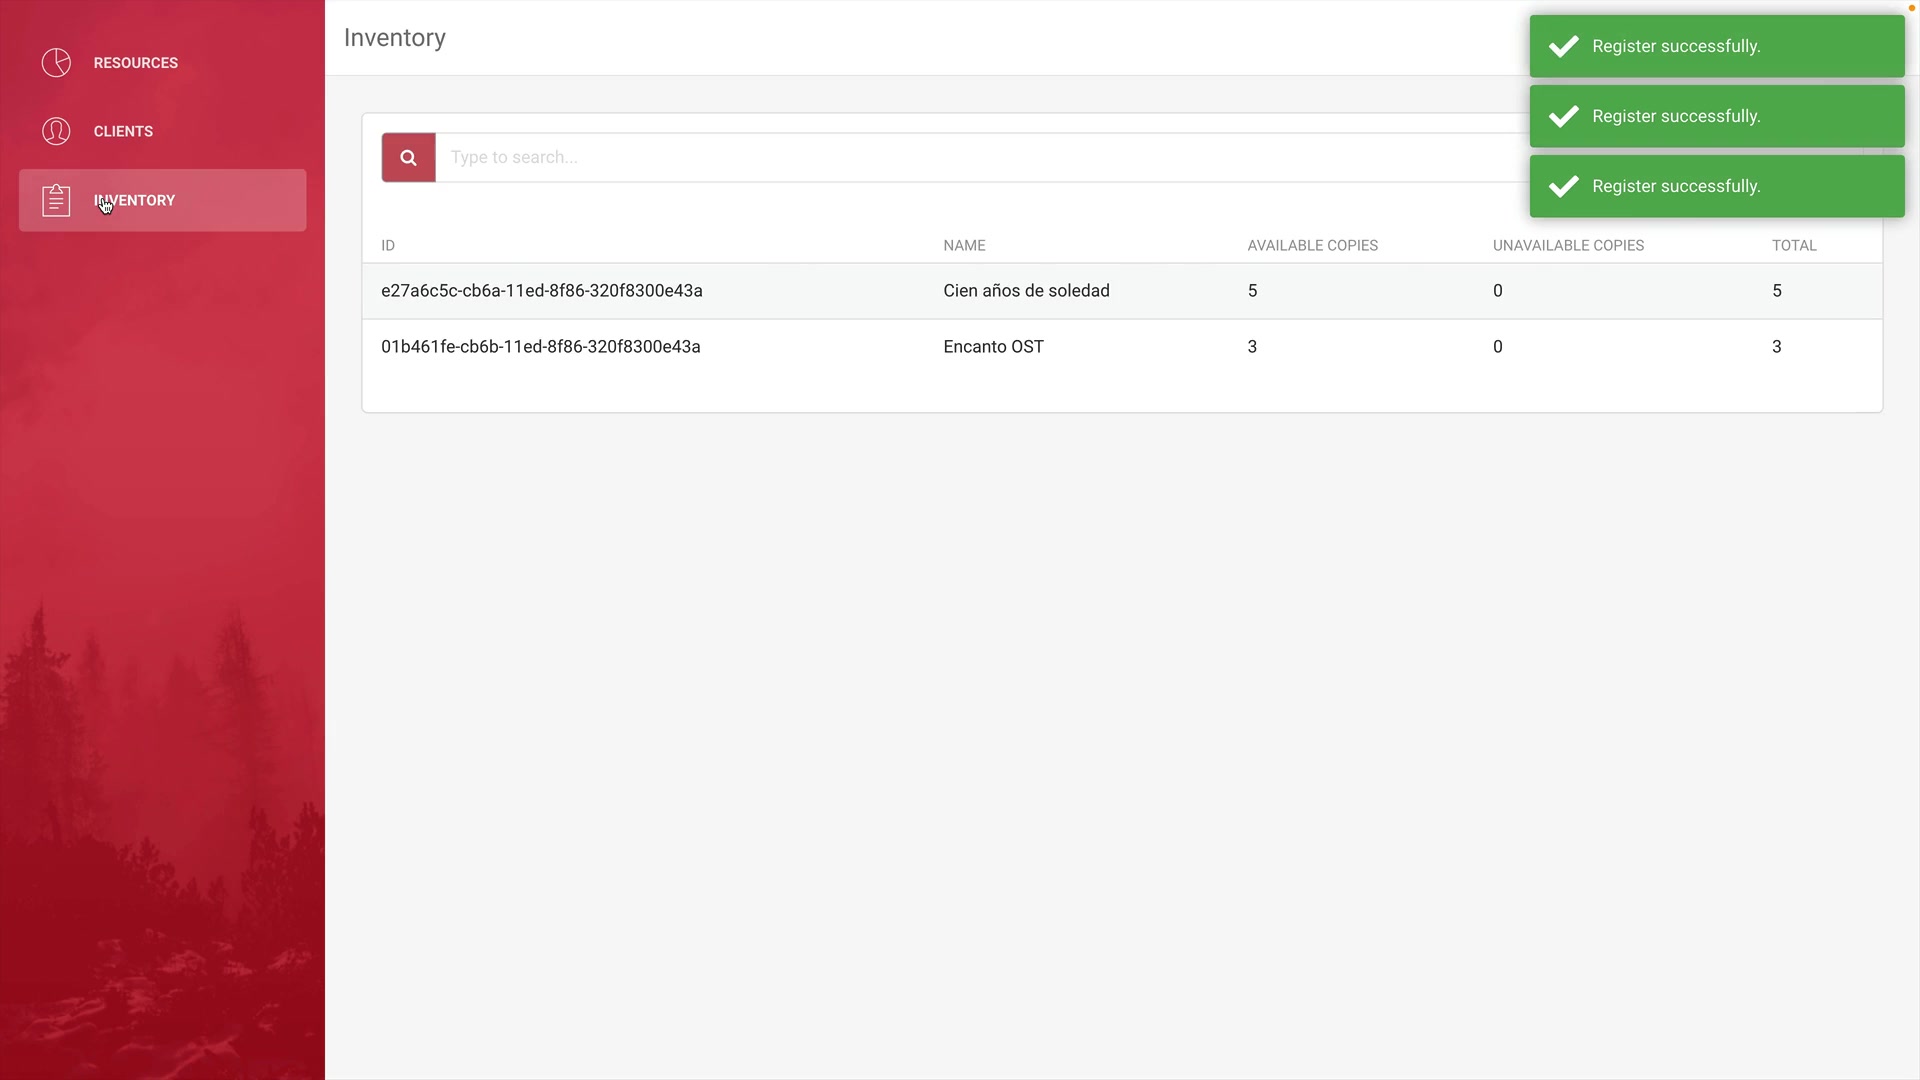Click the second notification's checkmark icon
The height and width of the screenshot is (1080, 1920).
[1563, 116]
